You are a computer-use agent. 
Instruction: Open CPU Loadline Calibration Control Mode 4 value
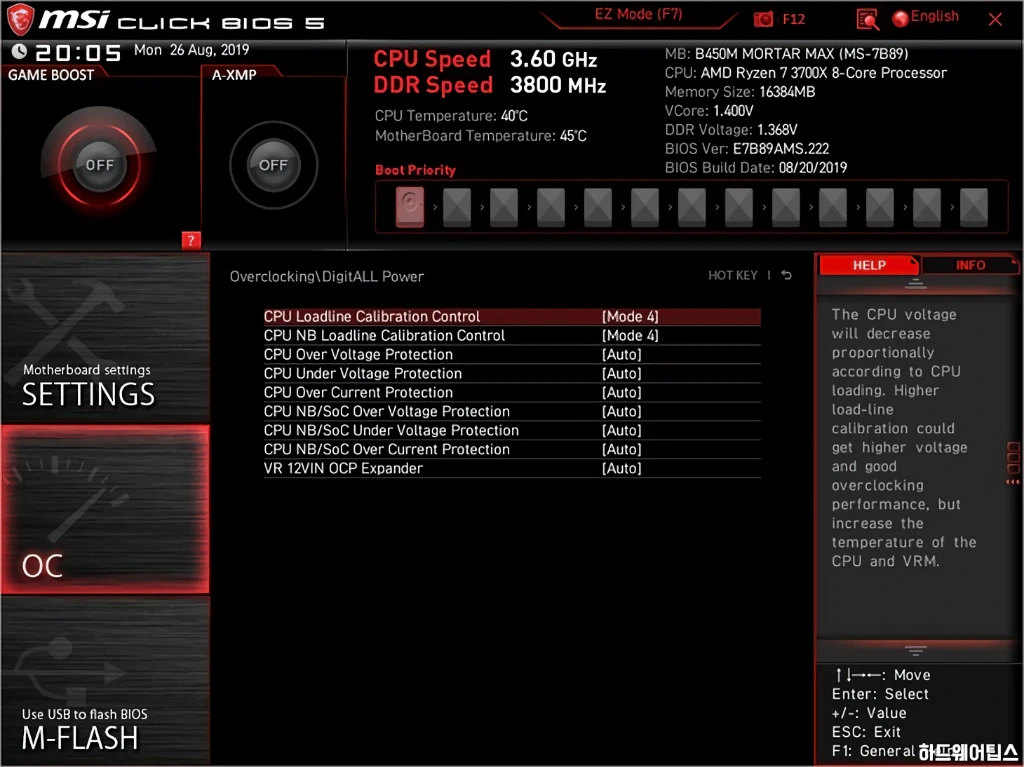tap(630, 316)
